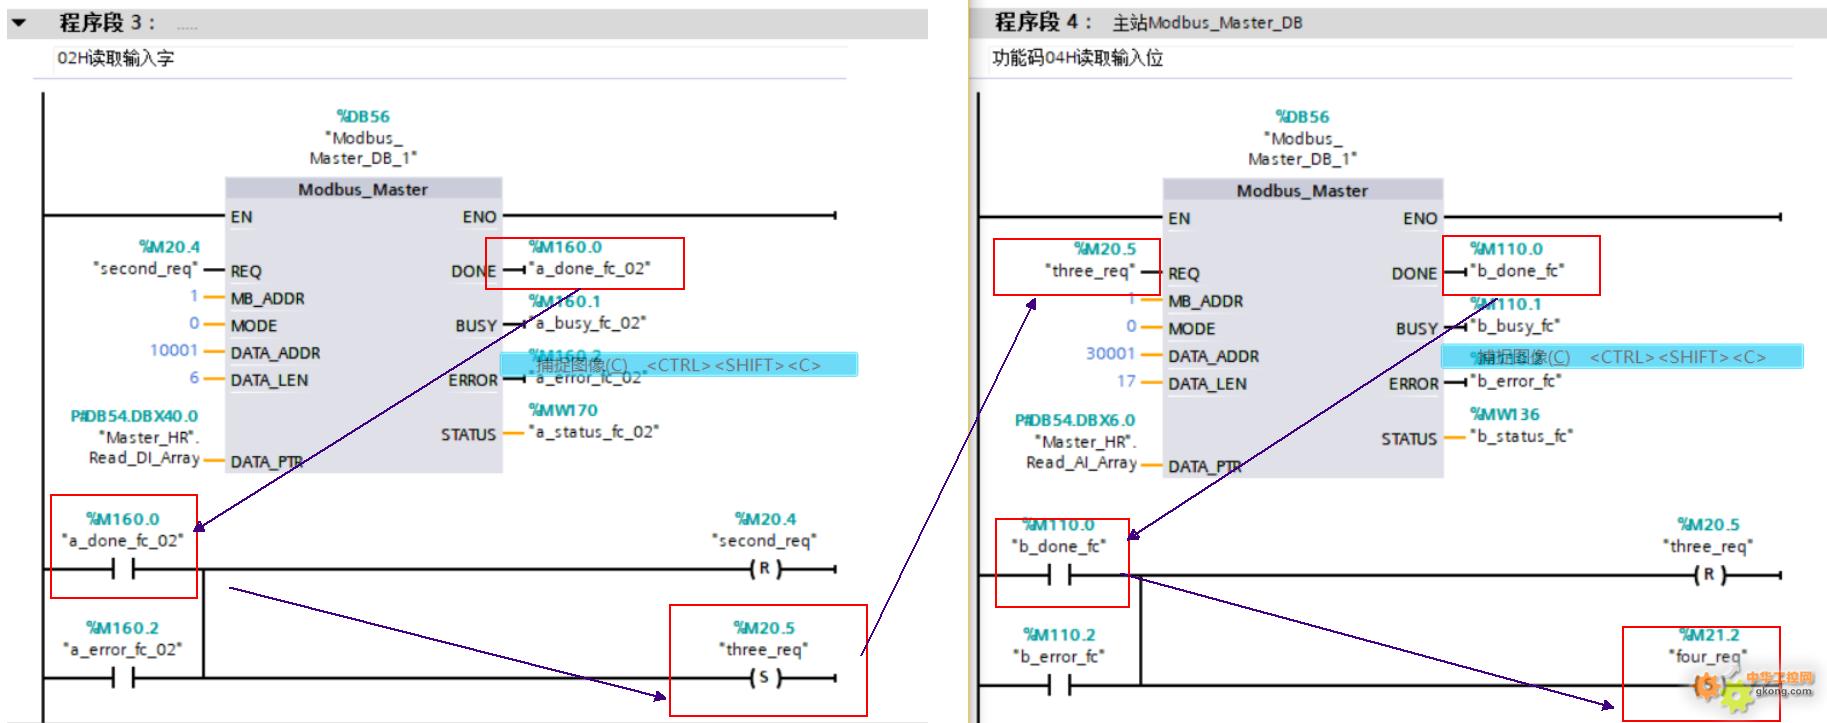Collapse network 程序段 3 with the triangle
The width and height of the screenshot is (1827, 723).
click(19, 22)
